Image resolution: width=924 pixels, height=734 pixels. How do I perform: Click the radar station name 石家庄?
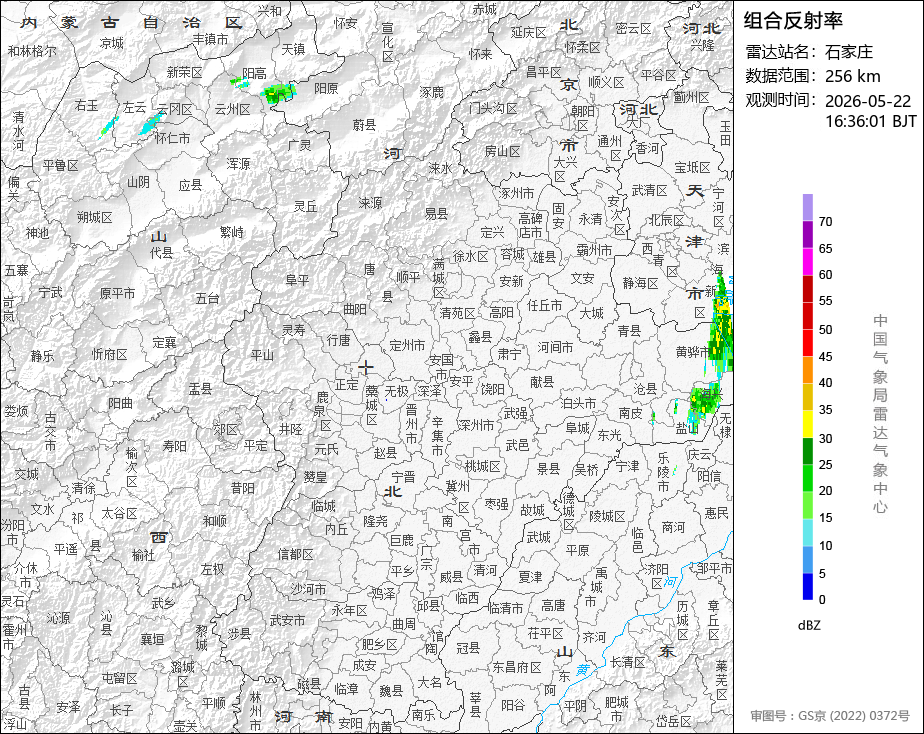pyautogui.click(x=849, y=51)
